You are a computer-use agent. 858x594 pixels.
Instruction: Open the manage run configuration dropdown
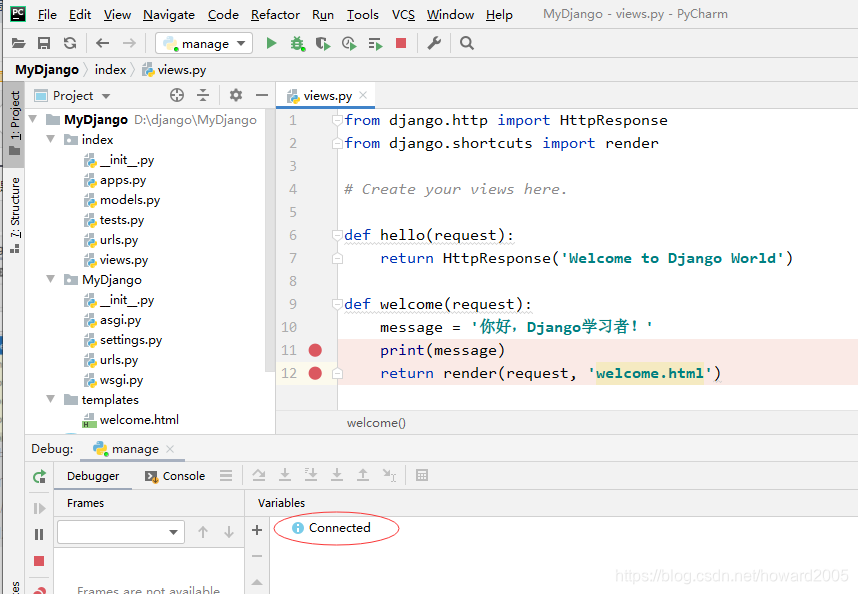[x=204, y=43]
